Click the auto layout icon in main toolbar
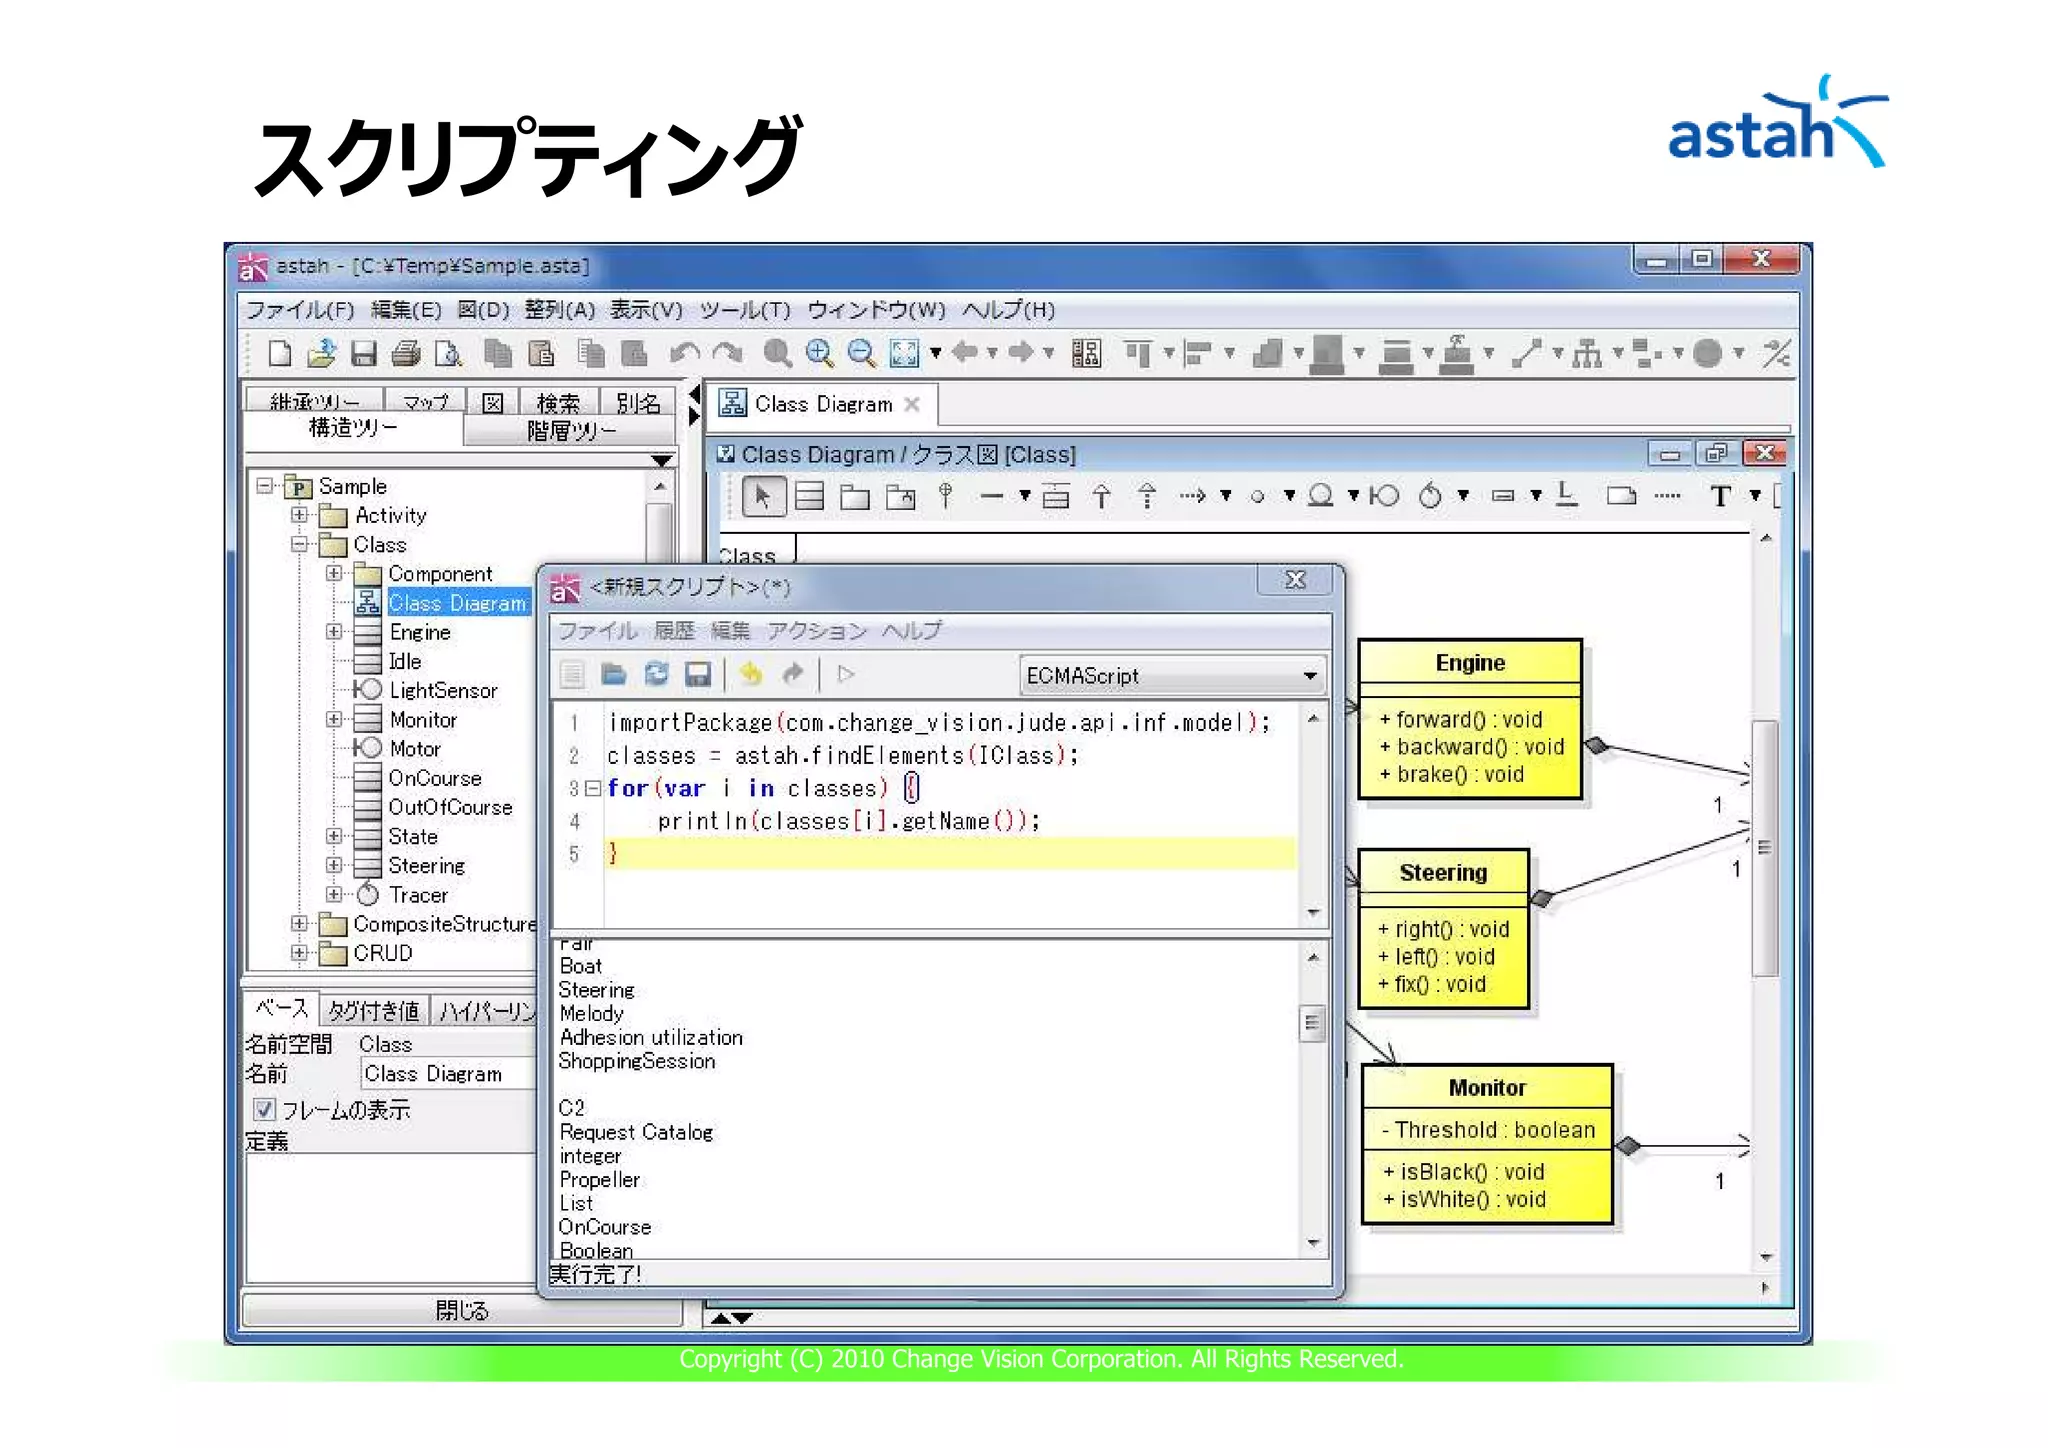 coord(1086,354)
